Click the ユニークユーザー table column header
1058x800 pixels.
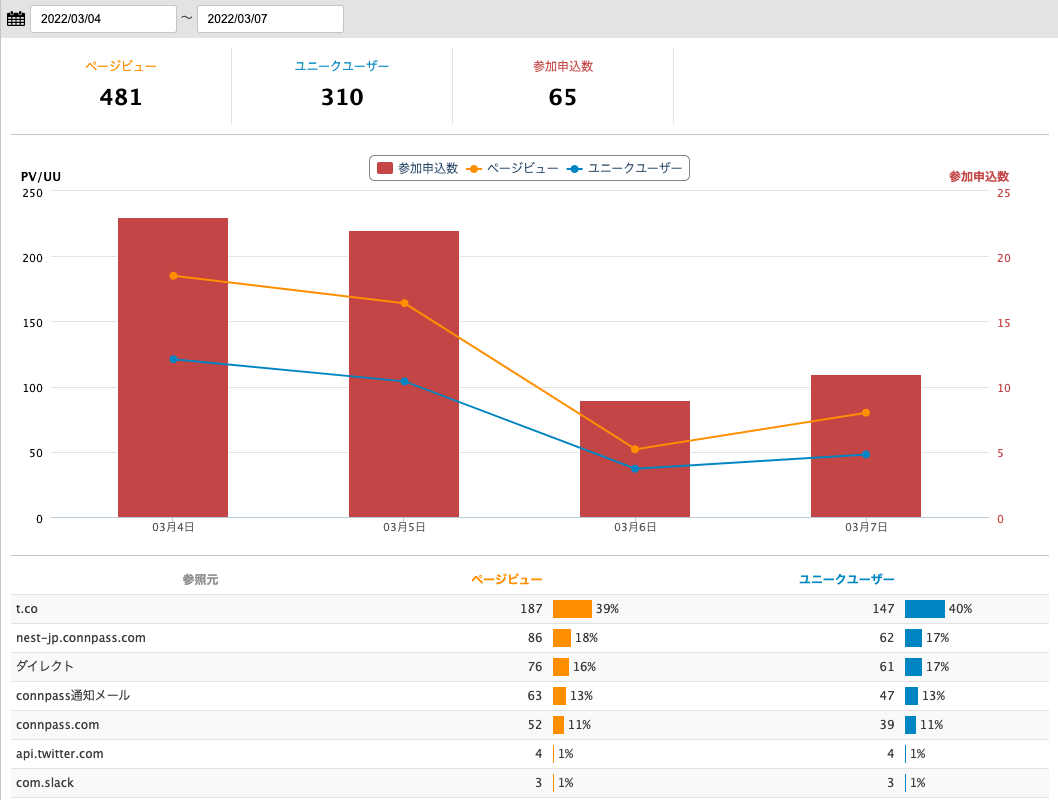click(847, 579)
